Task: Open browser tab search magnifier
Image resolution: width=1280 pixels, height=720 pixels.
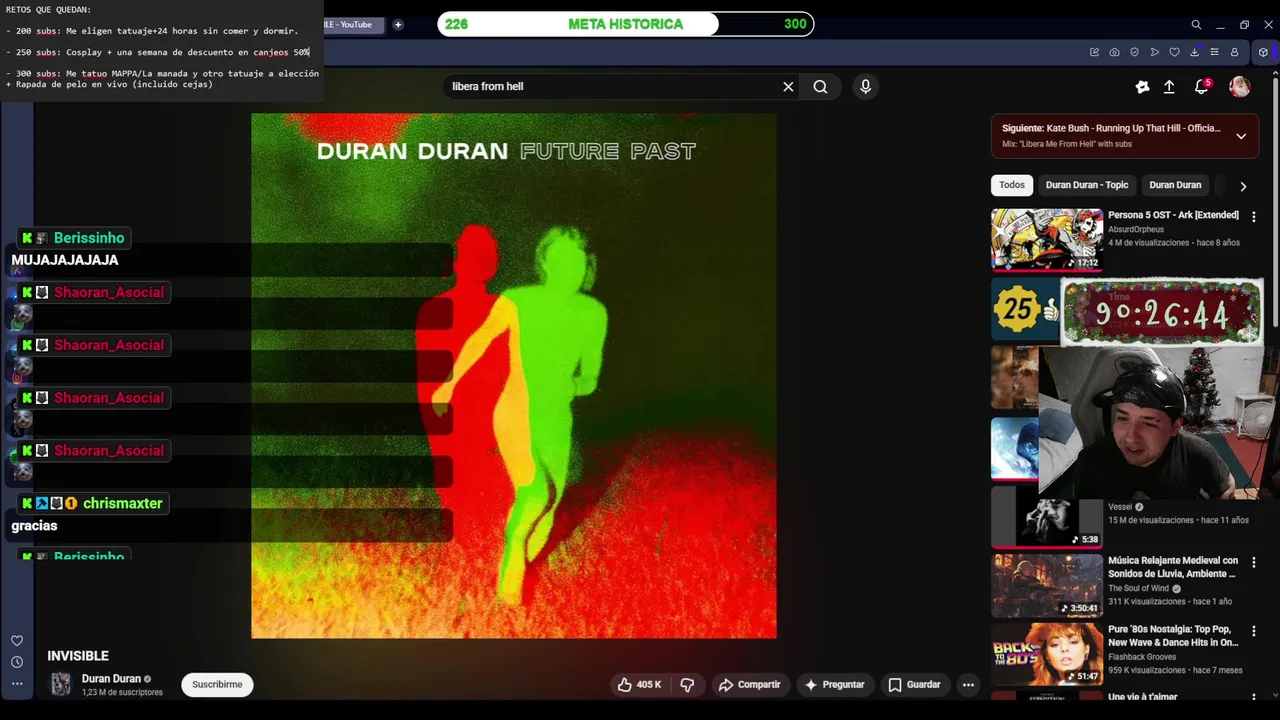Action: 1196,25
